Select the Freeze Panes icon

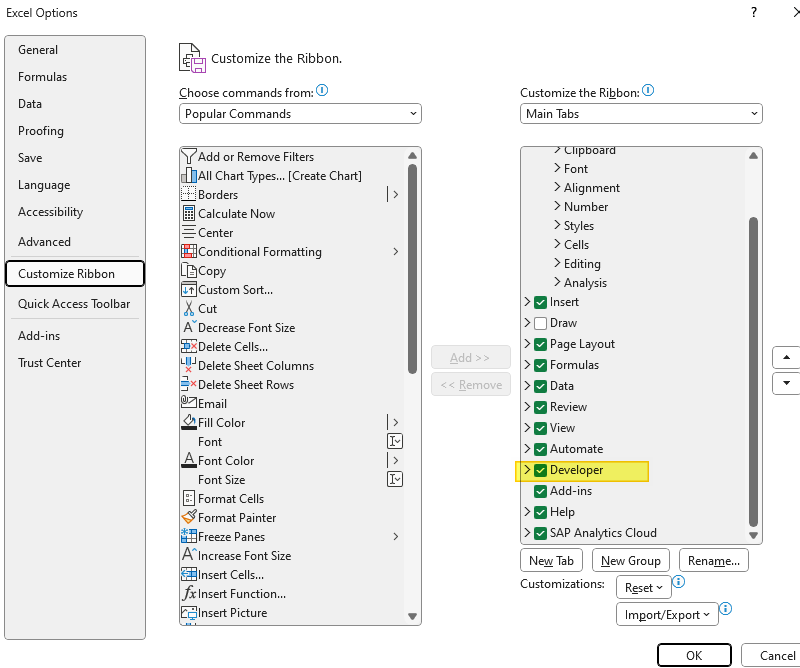click(x=189, y=536)
